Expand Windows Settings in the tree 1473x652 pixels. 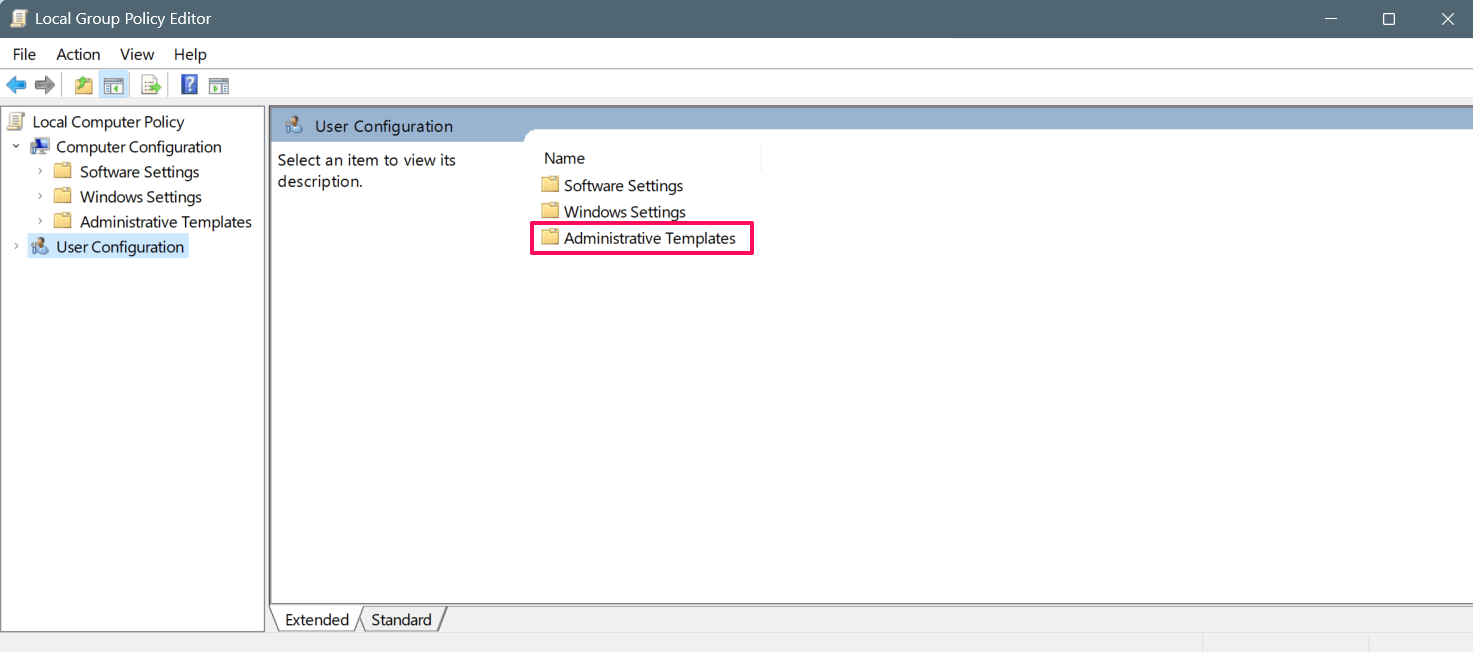pyautogui.click(x=40, y=197)
